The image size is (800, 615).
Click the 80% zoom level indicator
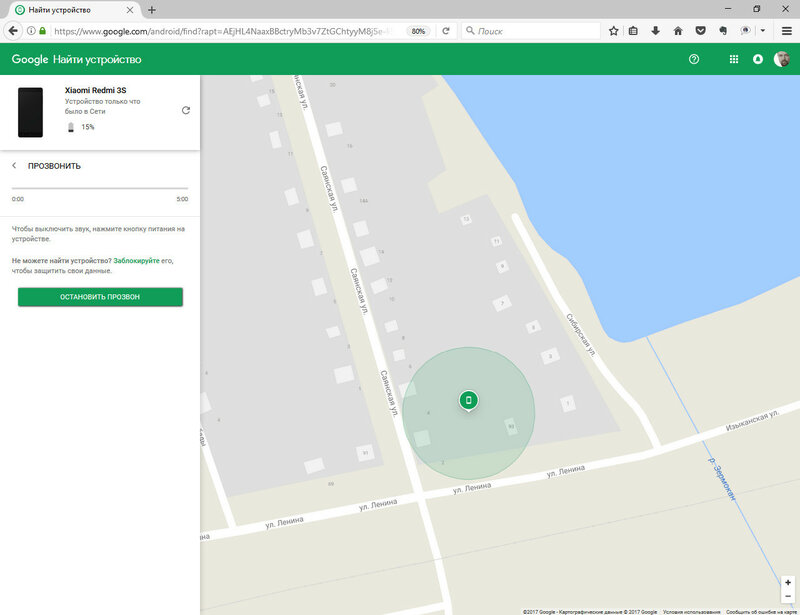(x=418, y=31)
